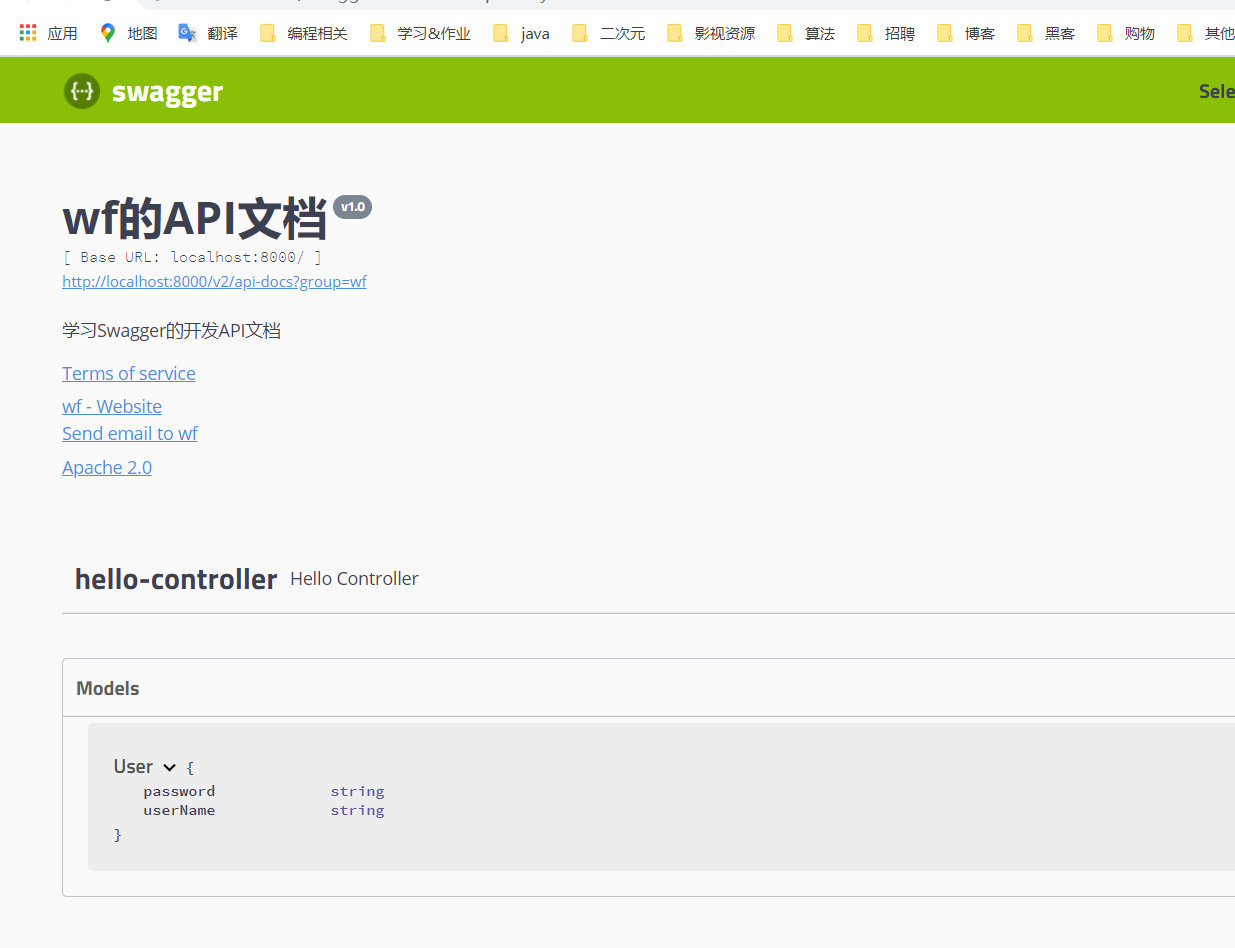Viewport: 1235px width, 948px height.
Task: Open the Apache 2.0 license link
Action: pos(107,467)
